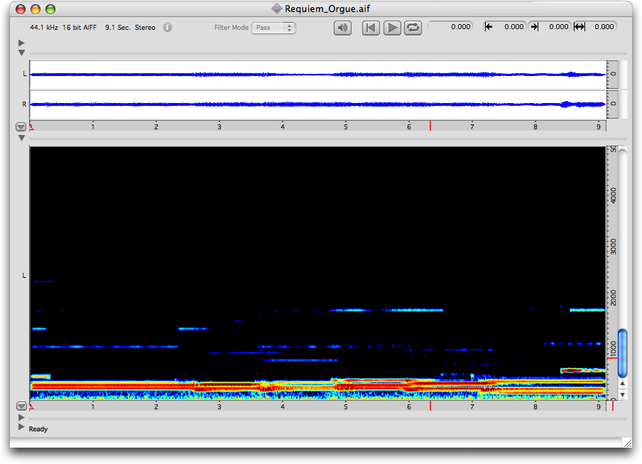Toggle loop playback mode

[413, 27]
